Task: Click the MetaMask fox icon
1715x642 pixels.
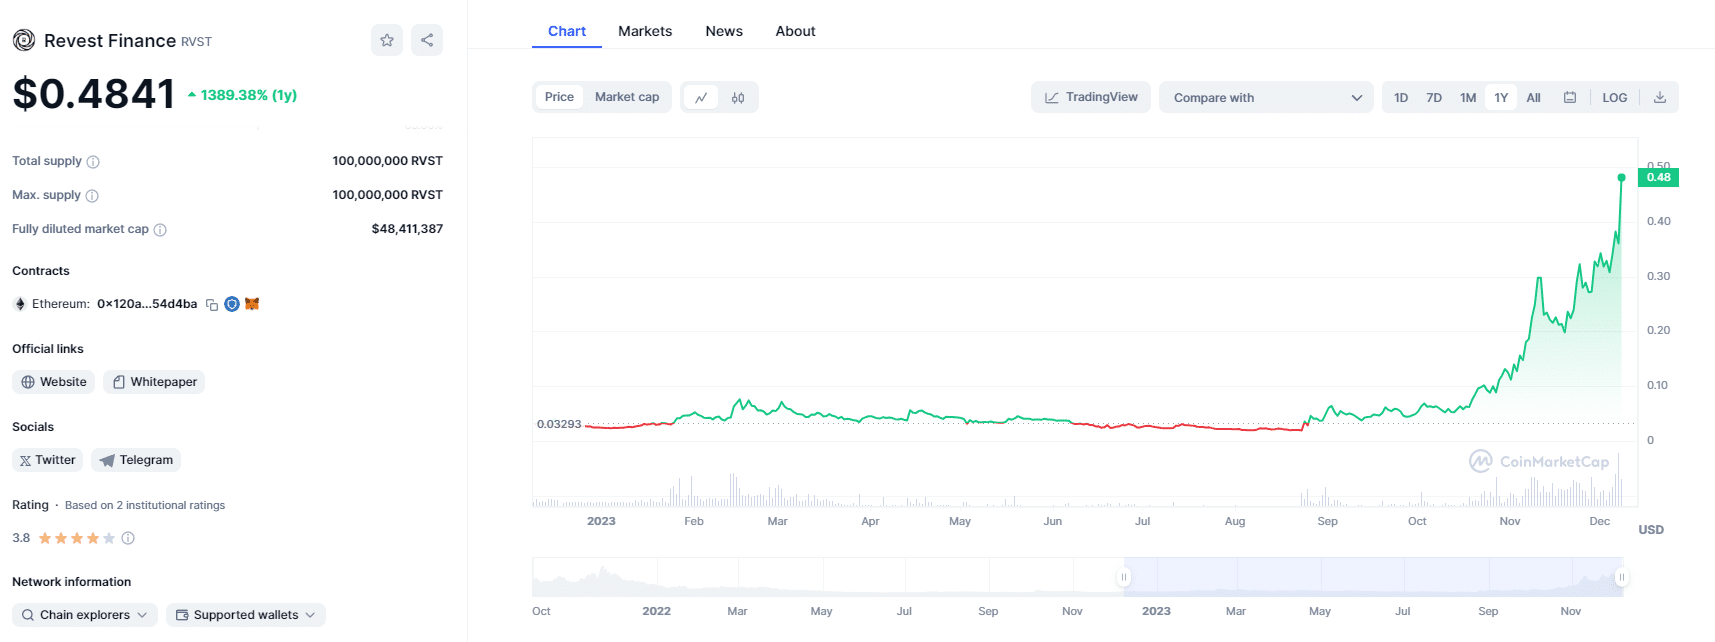Action: [x=252, y=304]
